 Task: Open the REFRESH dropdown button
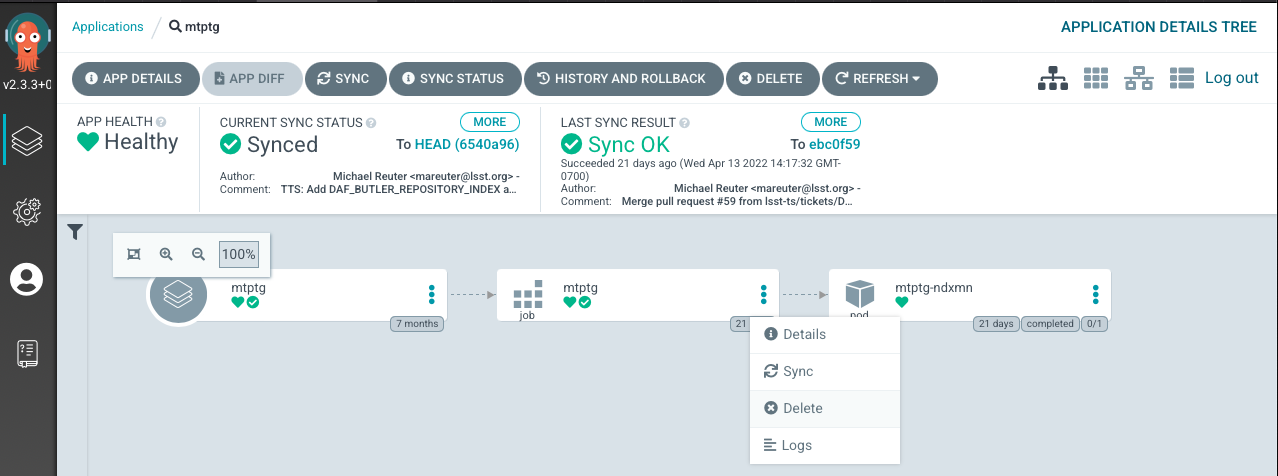click(x=879, y=79)
